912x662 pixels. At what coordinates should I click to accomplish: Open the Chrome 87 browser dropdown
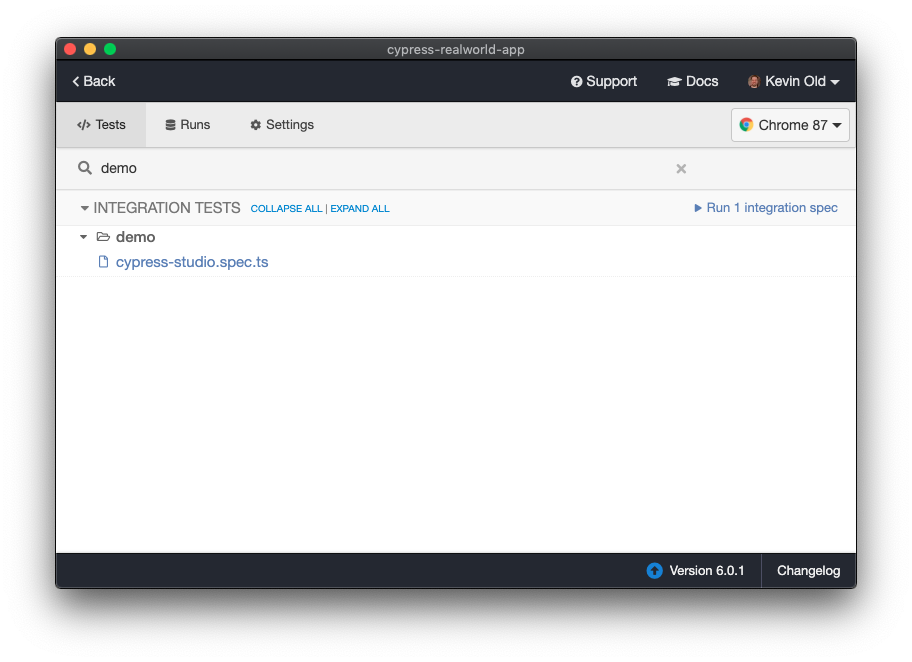(x=791, y=125)
